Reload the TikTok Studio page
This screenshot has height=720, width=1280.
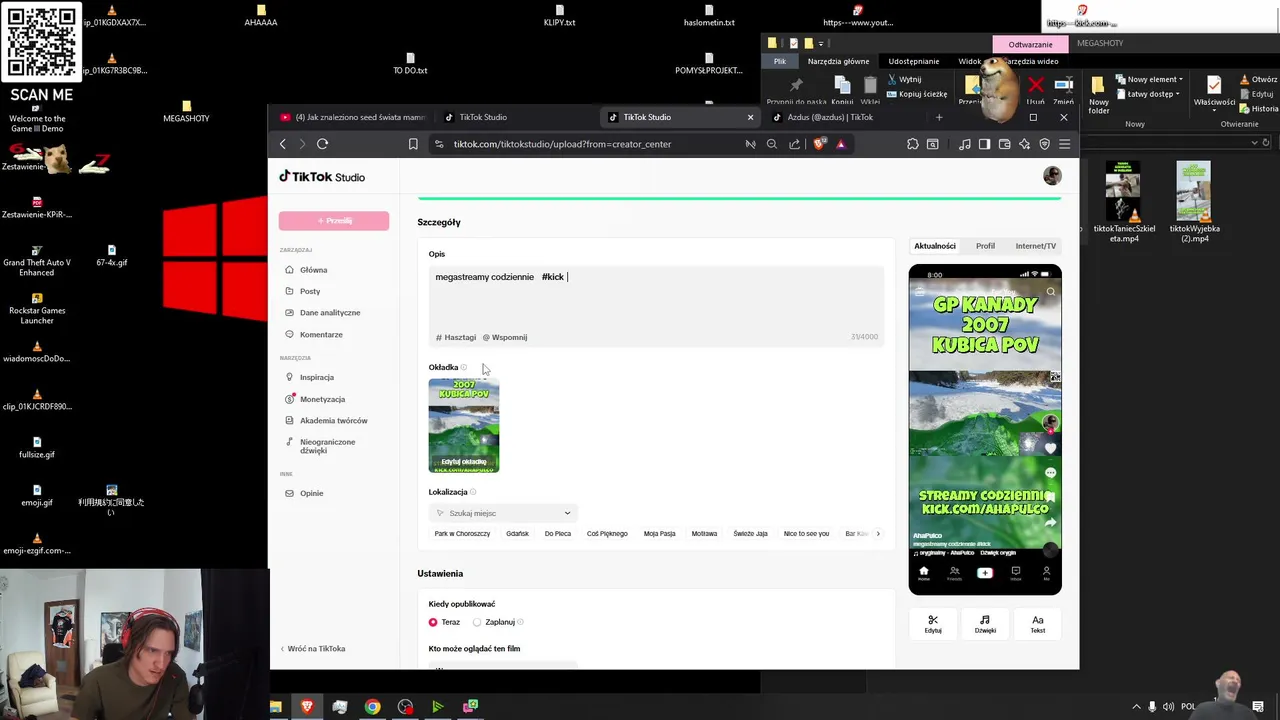click(322, 144)
